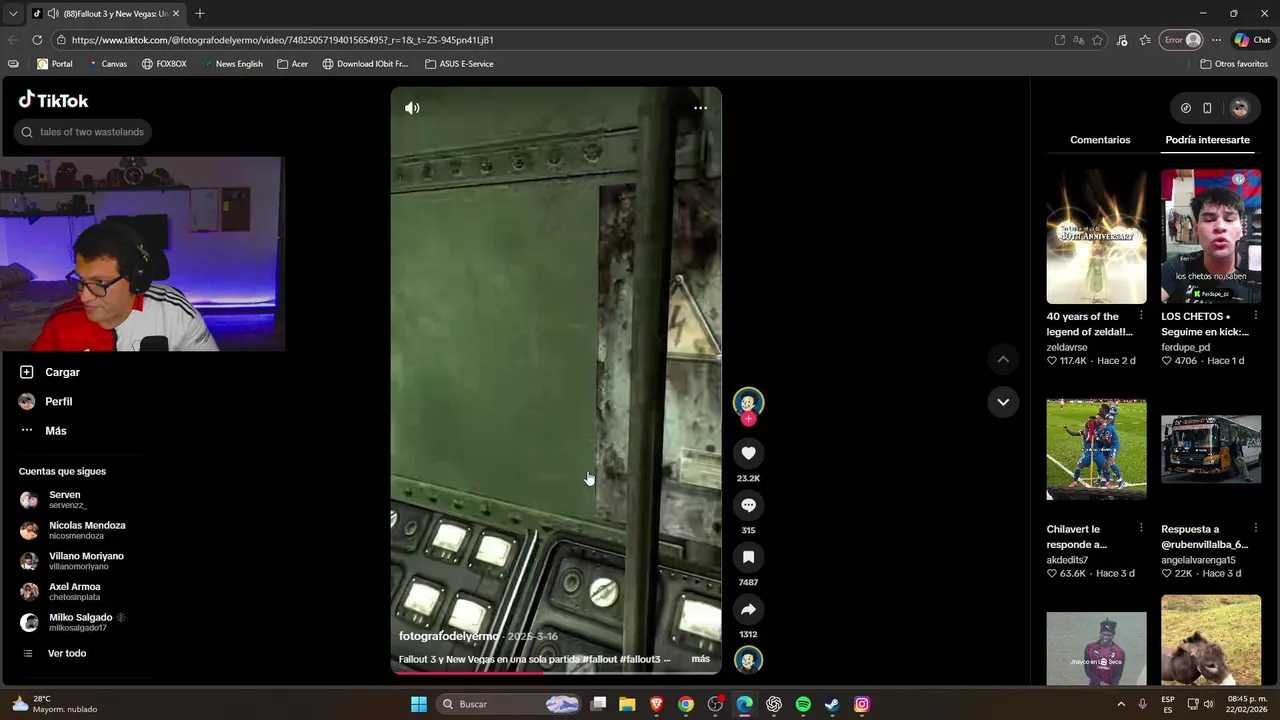Open Steam from the taskbar
Screen dimensions: 1280x720
click(x=832, y=704)
